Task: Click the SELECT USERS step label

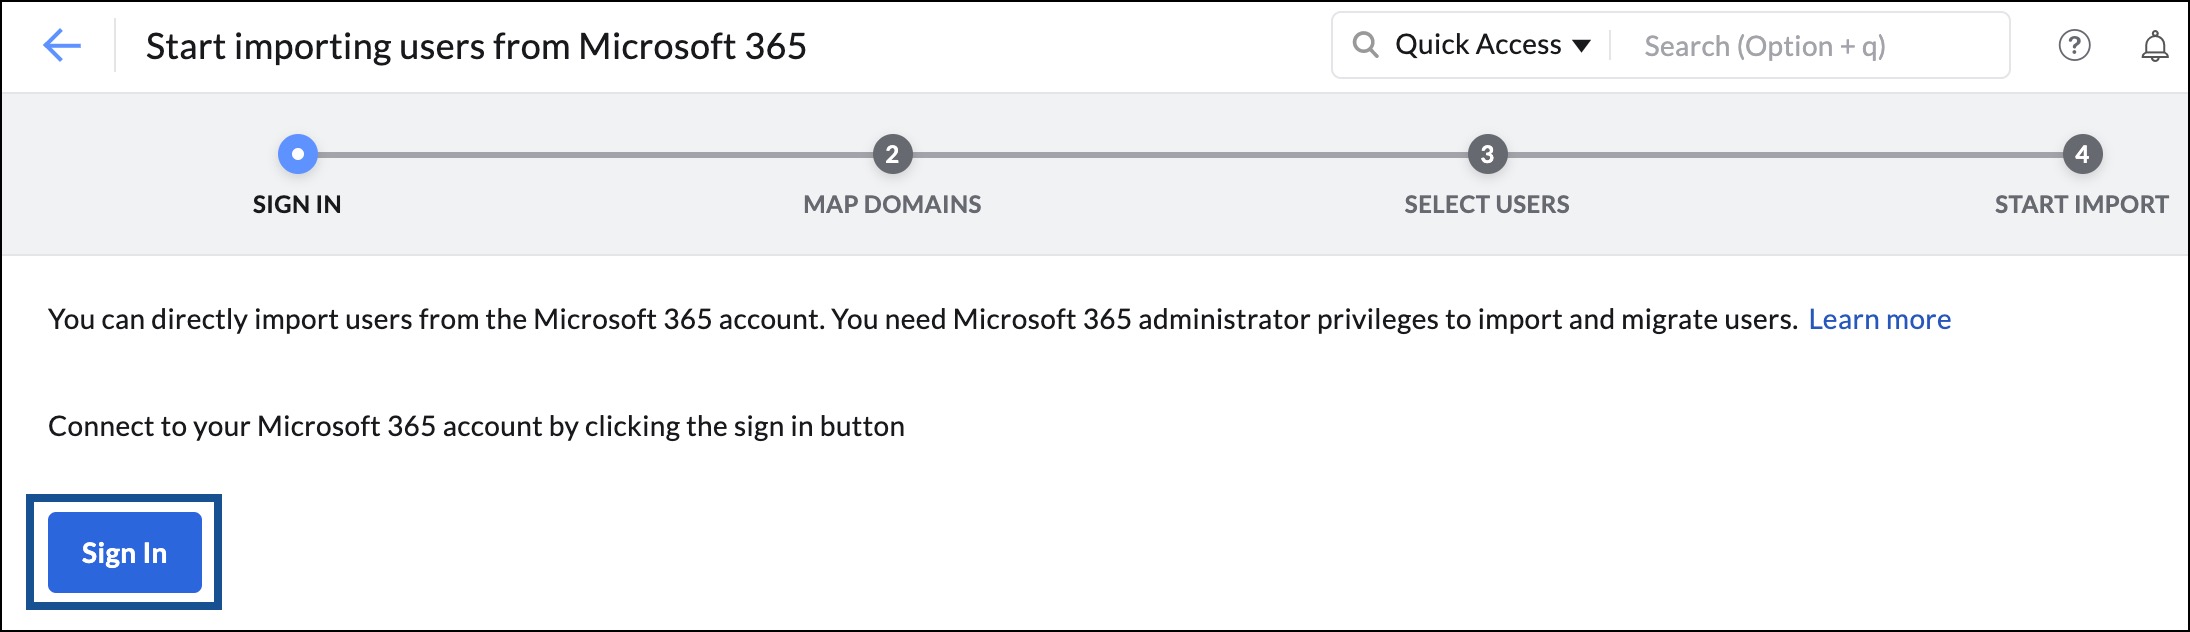Action: coord(1487,204)
